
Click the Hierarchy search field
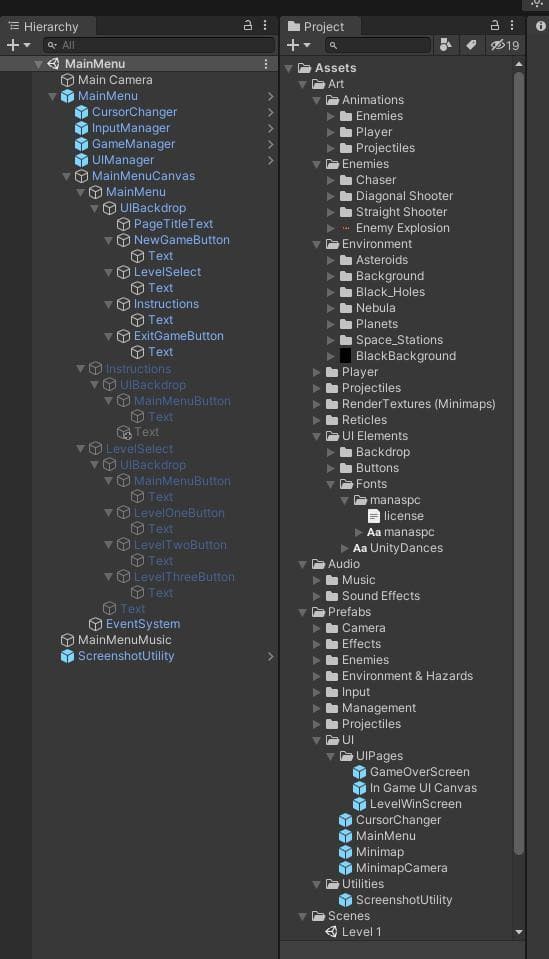click(159, 45)
